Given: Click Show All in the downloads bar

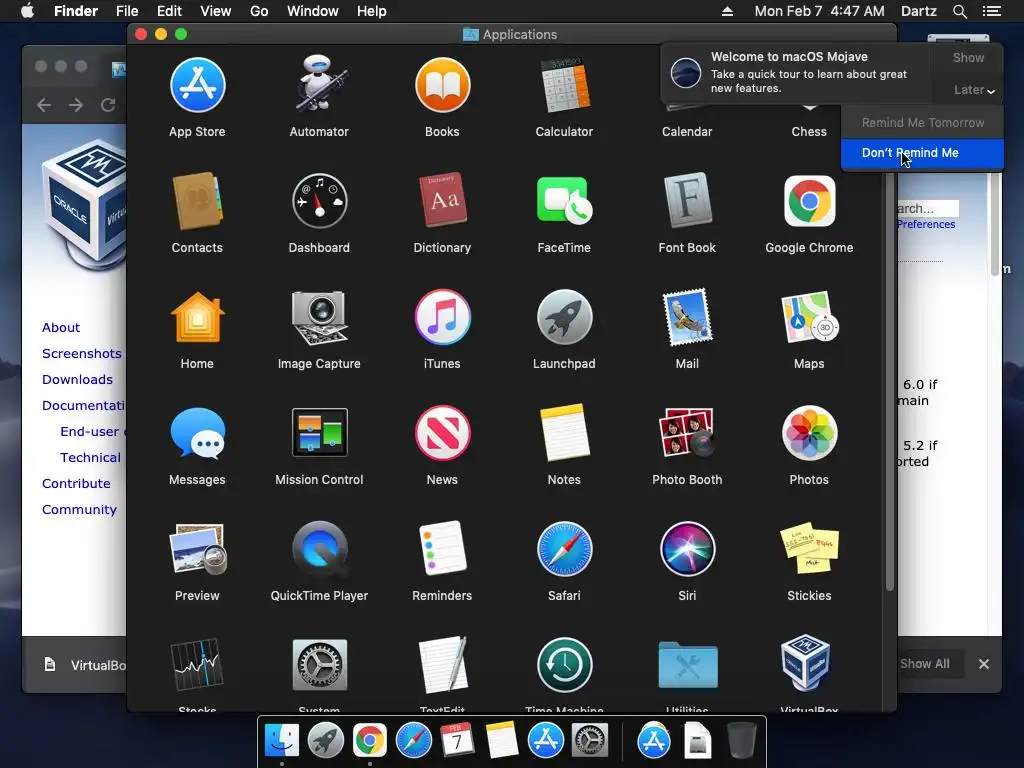Looking at the screenshot, I should point(924,664).
